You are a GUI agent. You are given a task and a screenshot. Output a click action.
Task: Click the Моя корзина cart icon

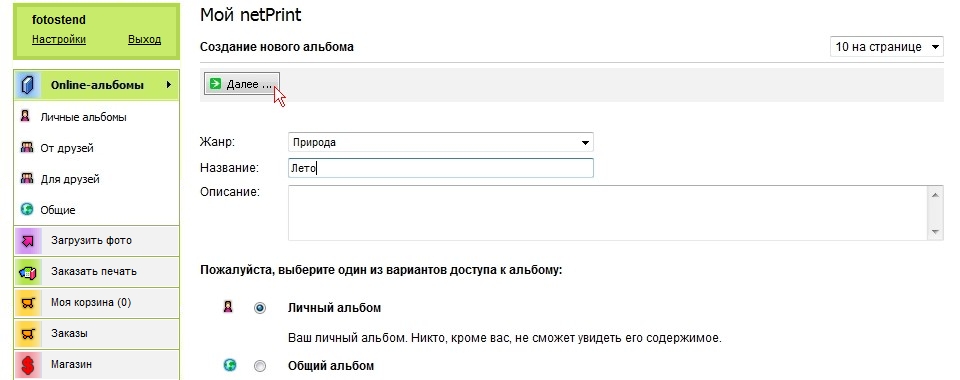pyautogui.click(x=28, y=302)
